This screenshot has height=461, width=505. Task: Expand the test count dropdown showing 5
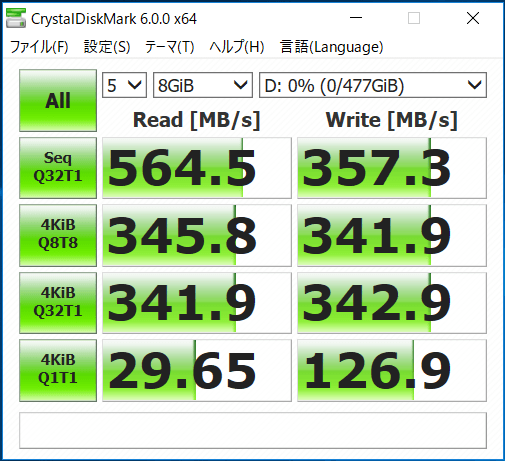[124, 85]
